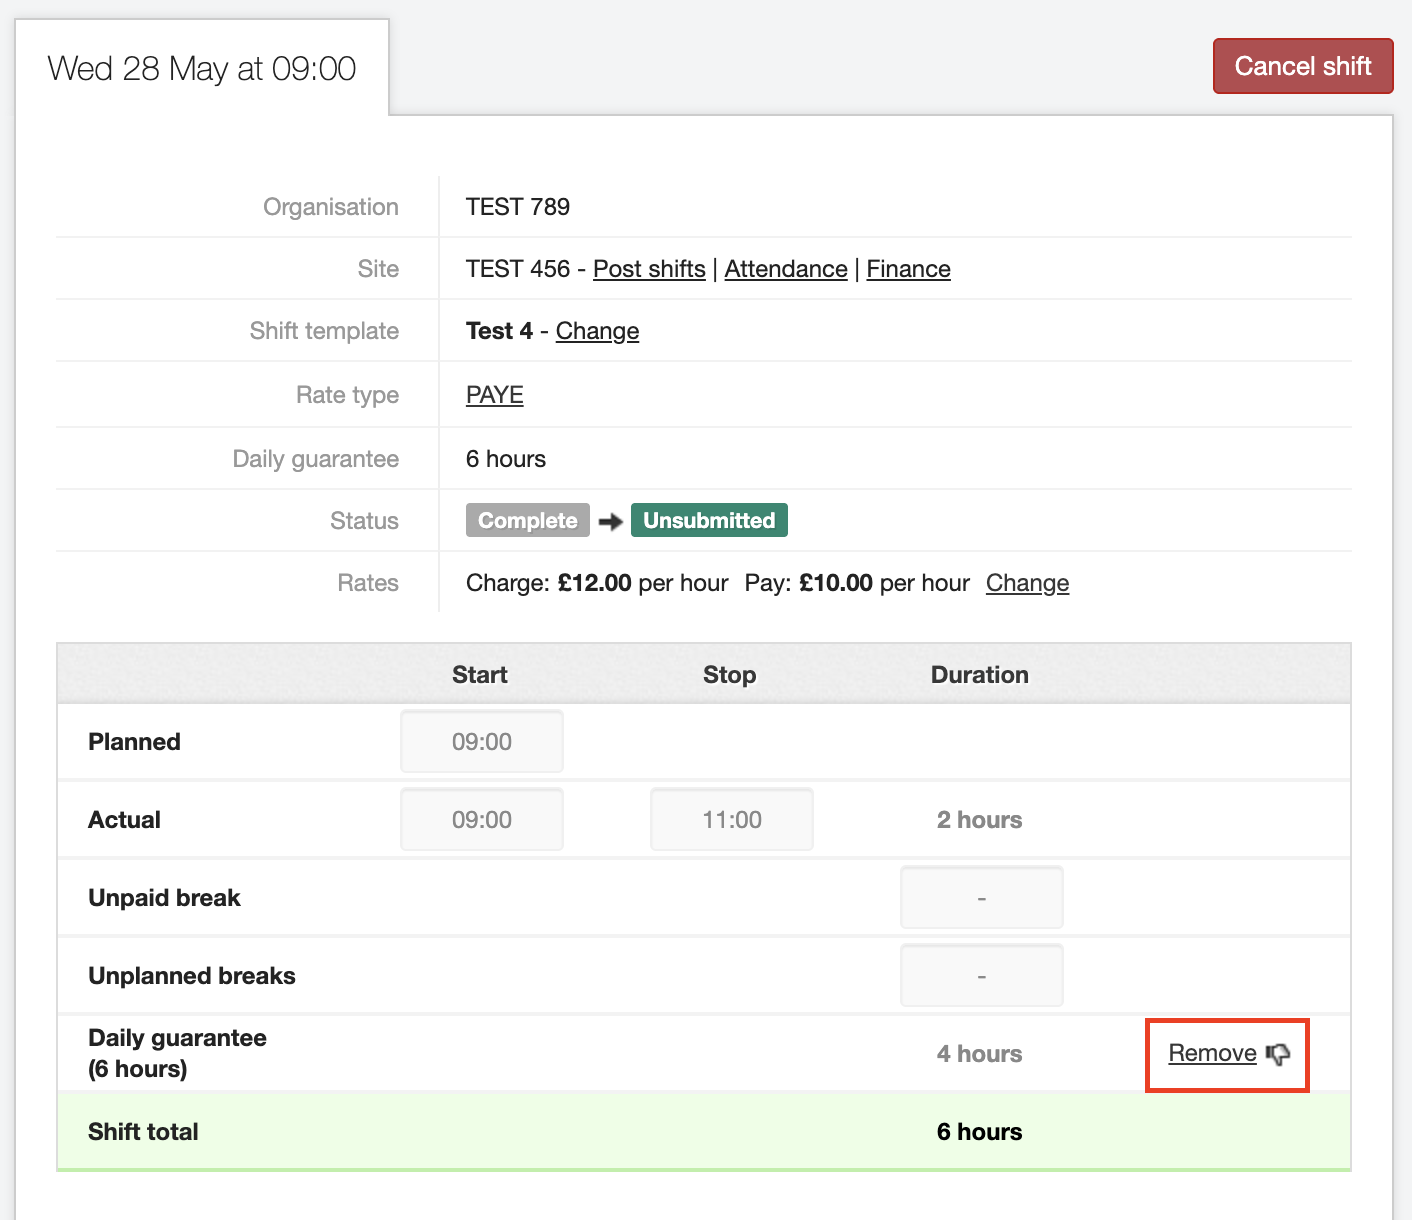Select the Wed 28 May at 09:00 tab
The height and width of the screenshot is (1220, 1412).
tap(202, 69)
